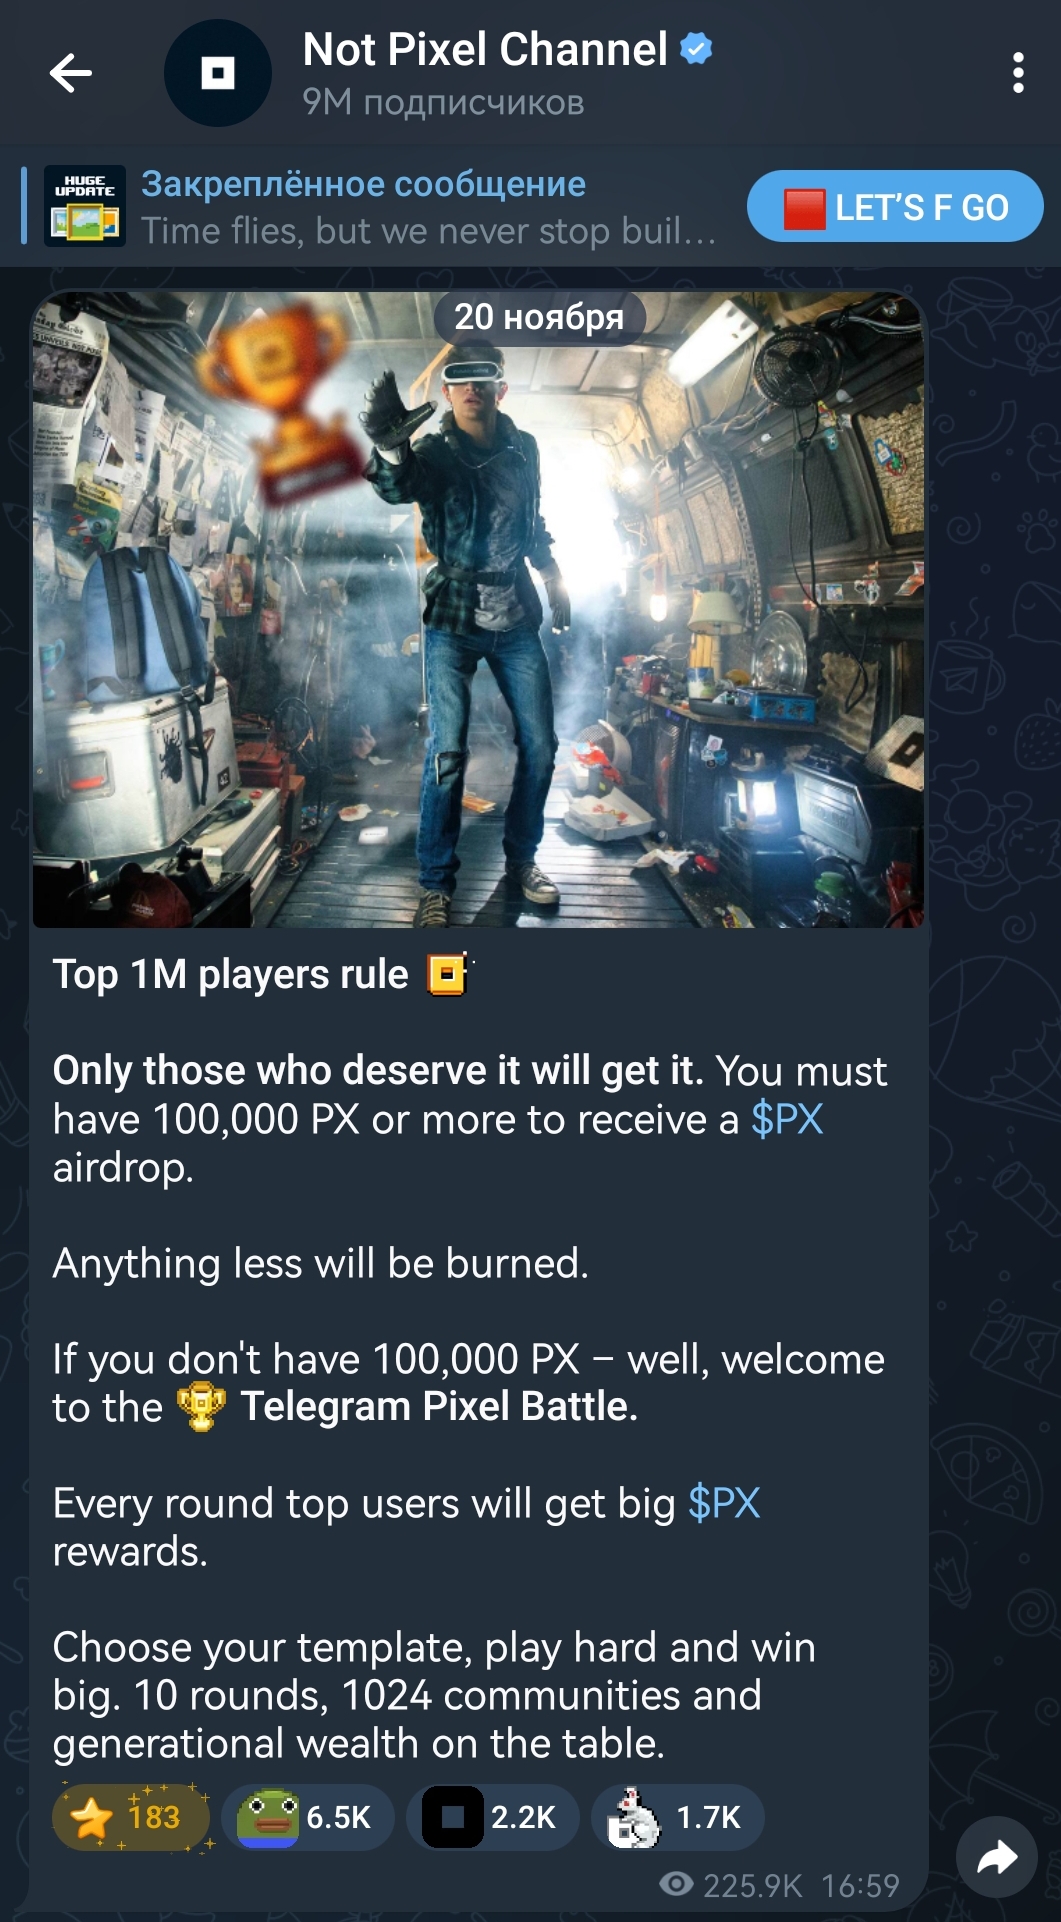
Task: Tap the 20 ноября date badge
Action: [539, 317]
